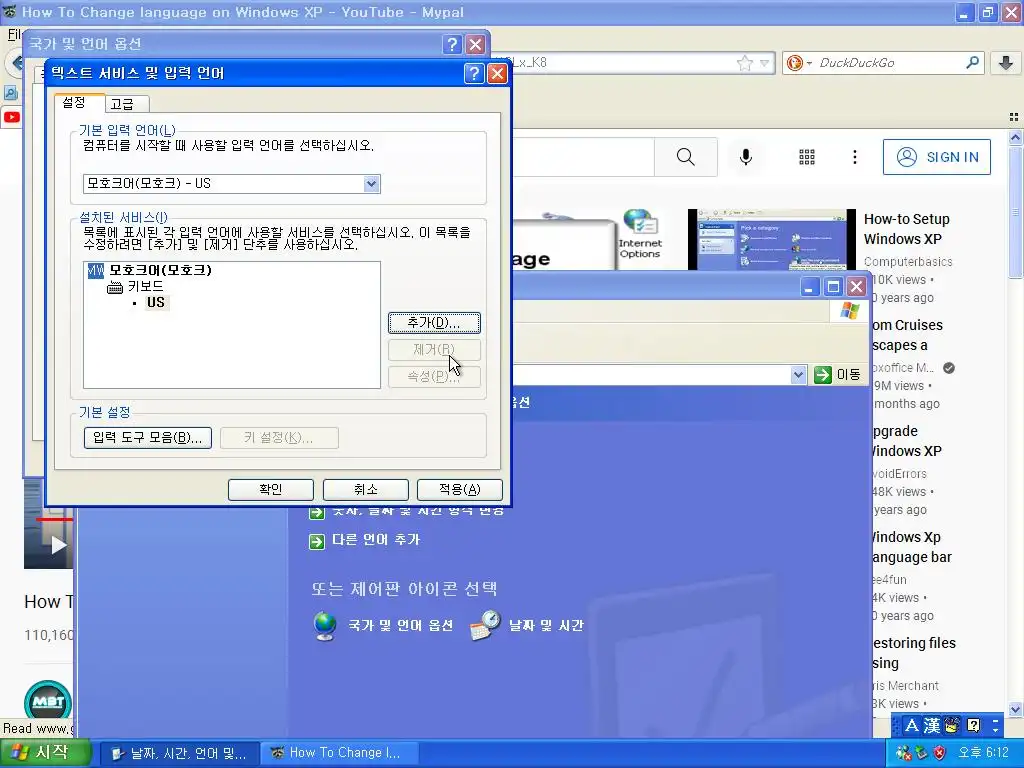Switch to How To Change taskbar button
Screen dimensions: 1024x768
338,753
